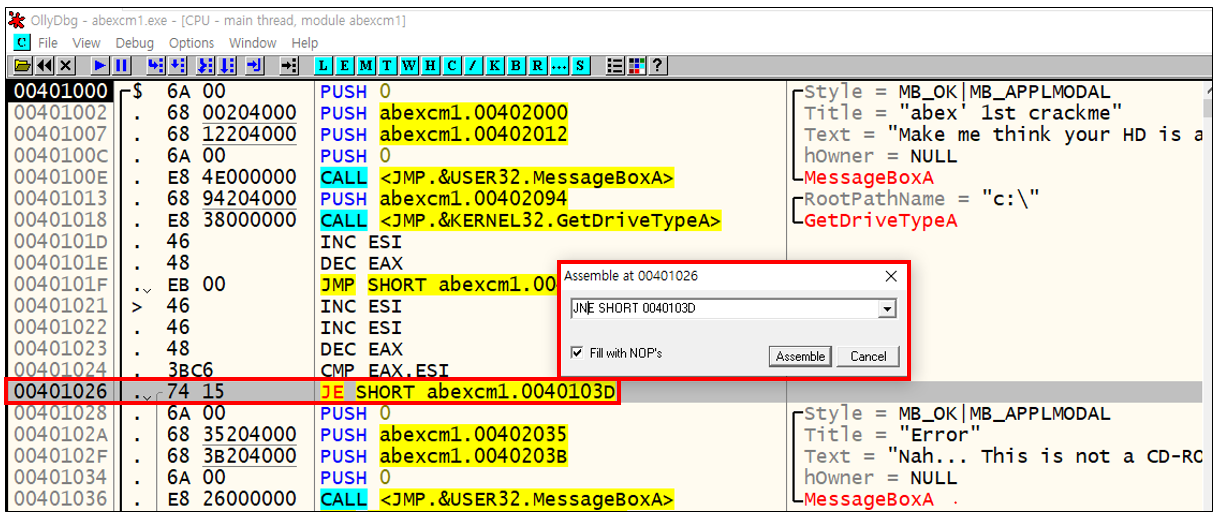
Task: Show Patches window with slash button
Action: coord(473,66)
